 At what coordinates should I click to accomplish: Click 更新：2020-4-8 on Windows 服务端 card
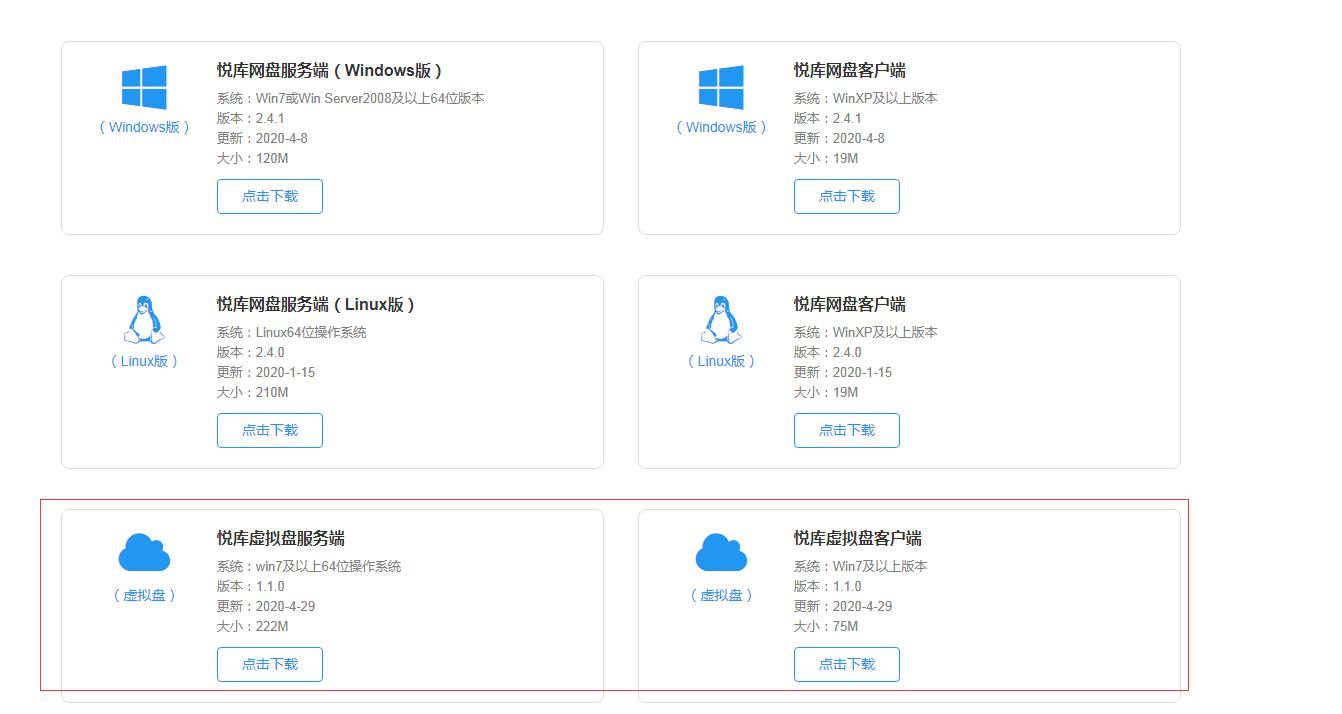[263, 138]
